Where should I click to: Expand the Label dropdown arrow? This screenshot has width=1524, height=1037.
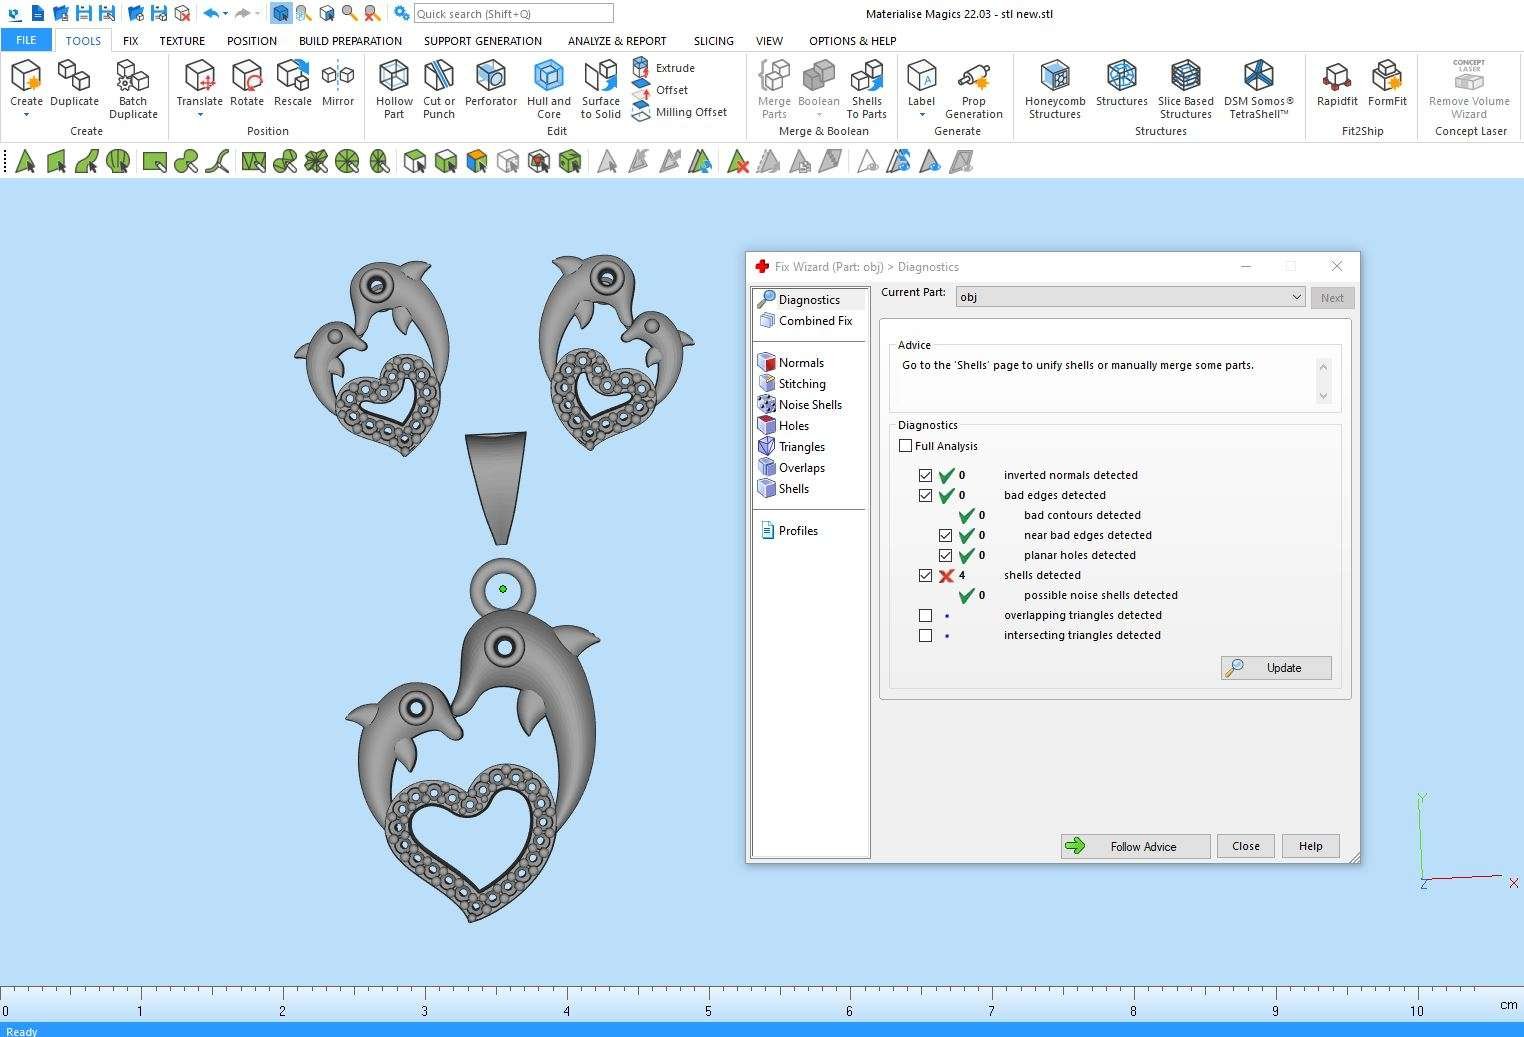tap(921, 115)
